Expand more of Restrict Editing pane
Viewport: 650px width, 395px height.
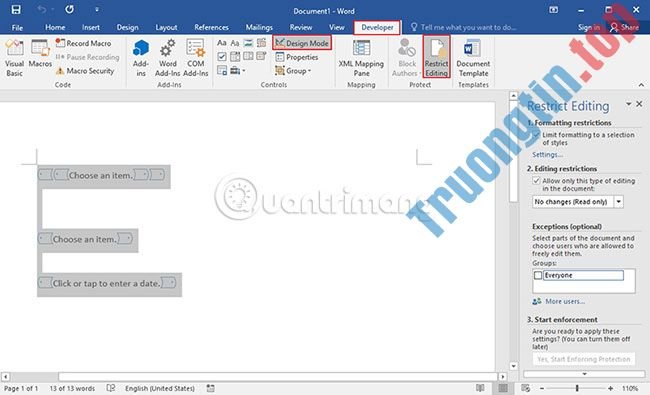click(585, 374)
